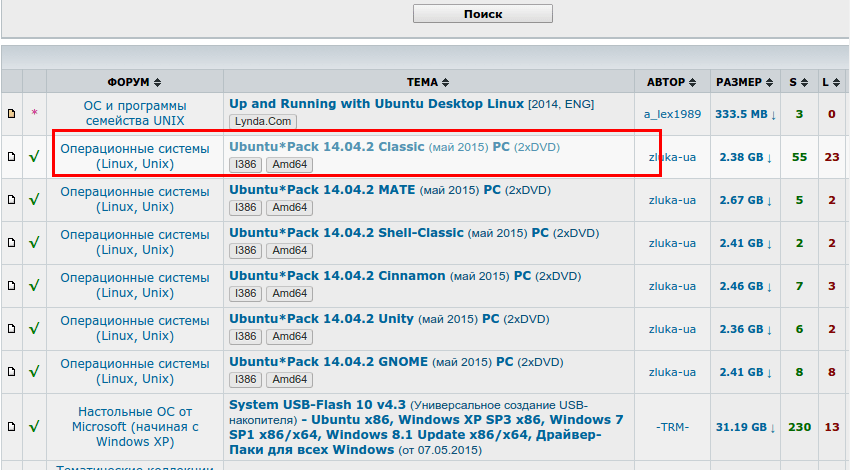
Task: Sort the table by ФОРУМ column
Action: coord(134,82)
